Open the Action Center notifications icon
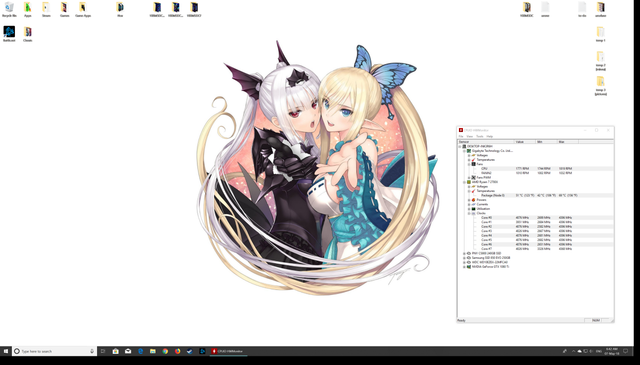 tap(625, 351)
